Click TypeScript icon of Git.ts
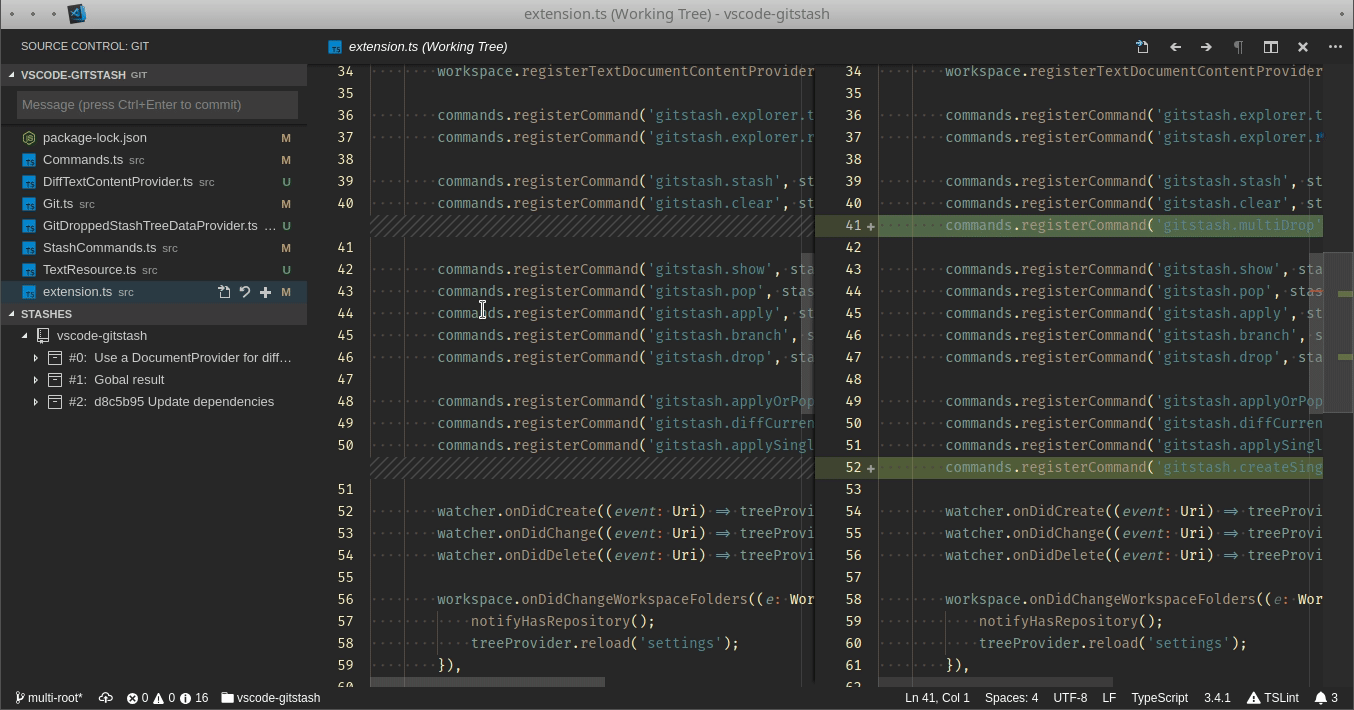 pos(29,204)
